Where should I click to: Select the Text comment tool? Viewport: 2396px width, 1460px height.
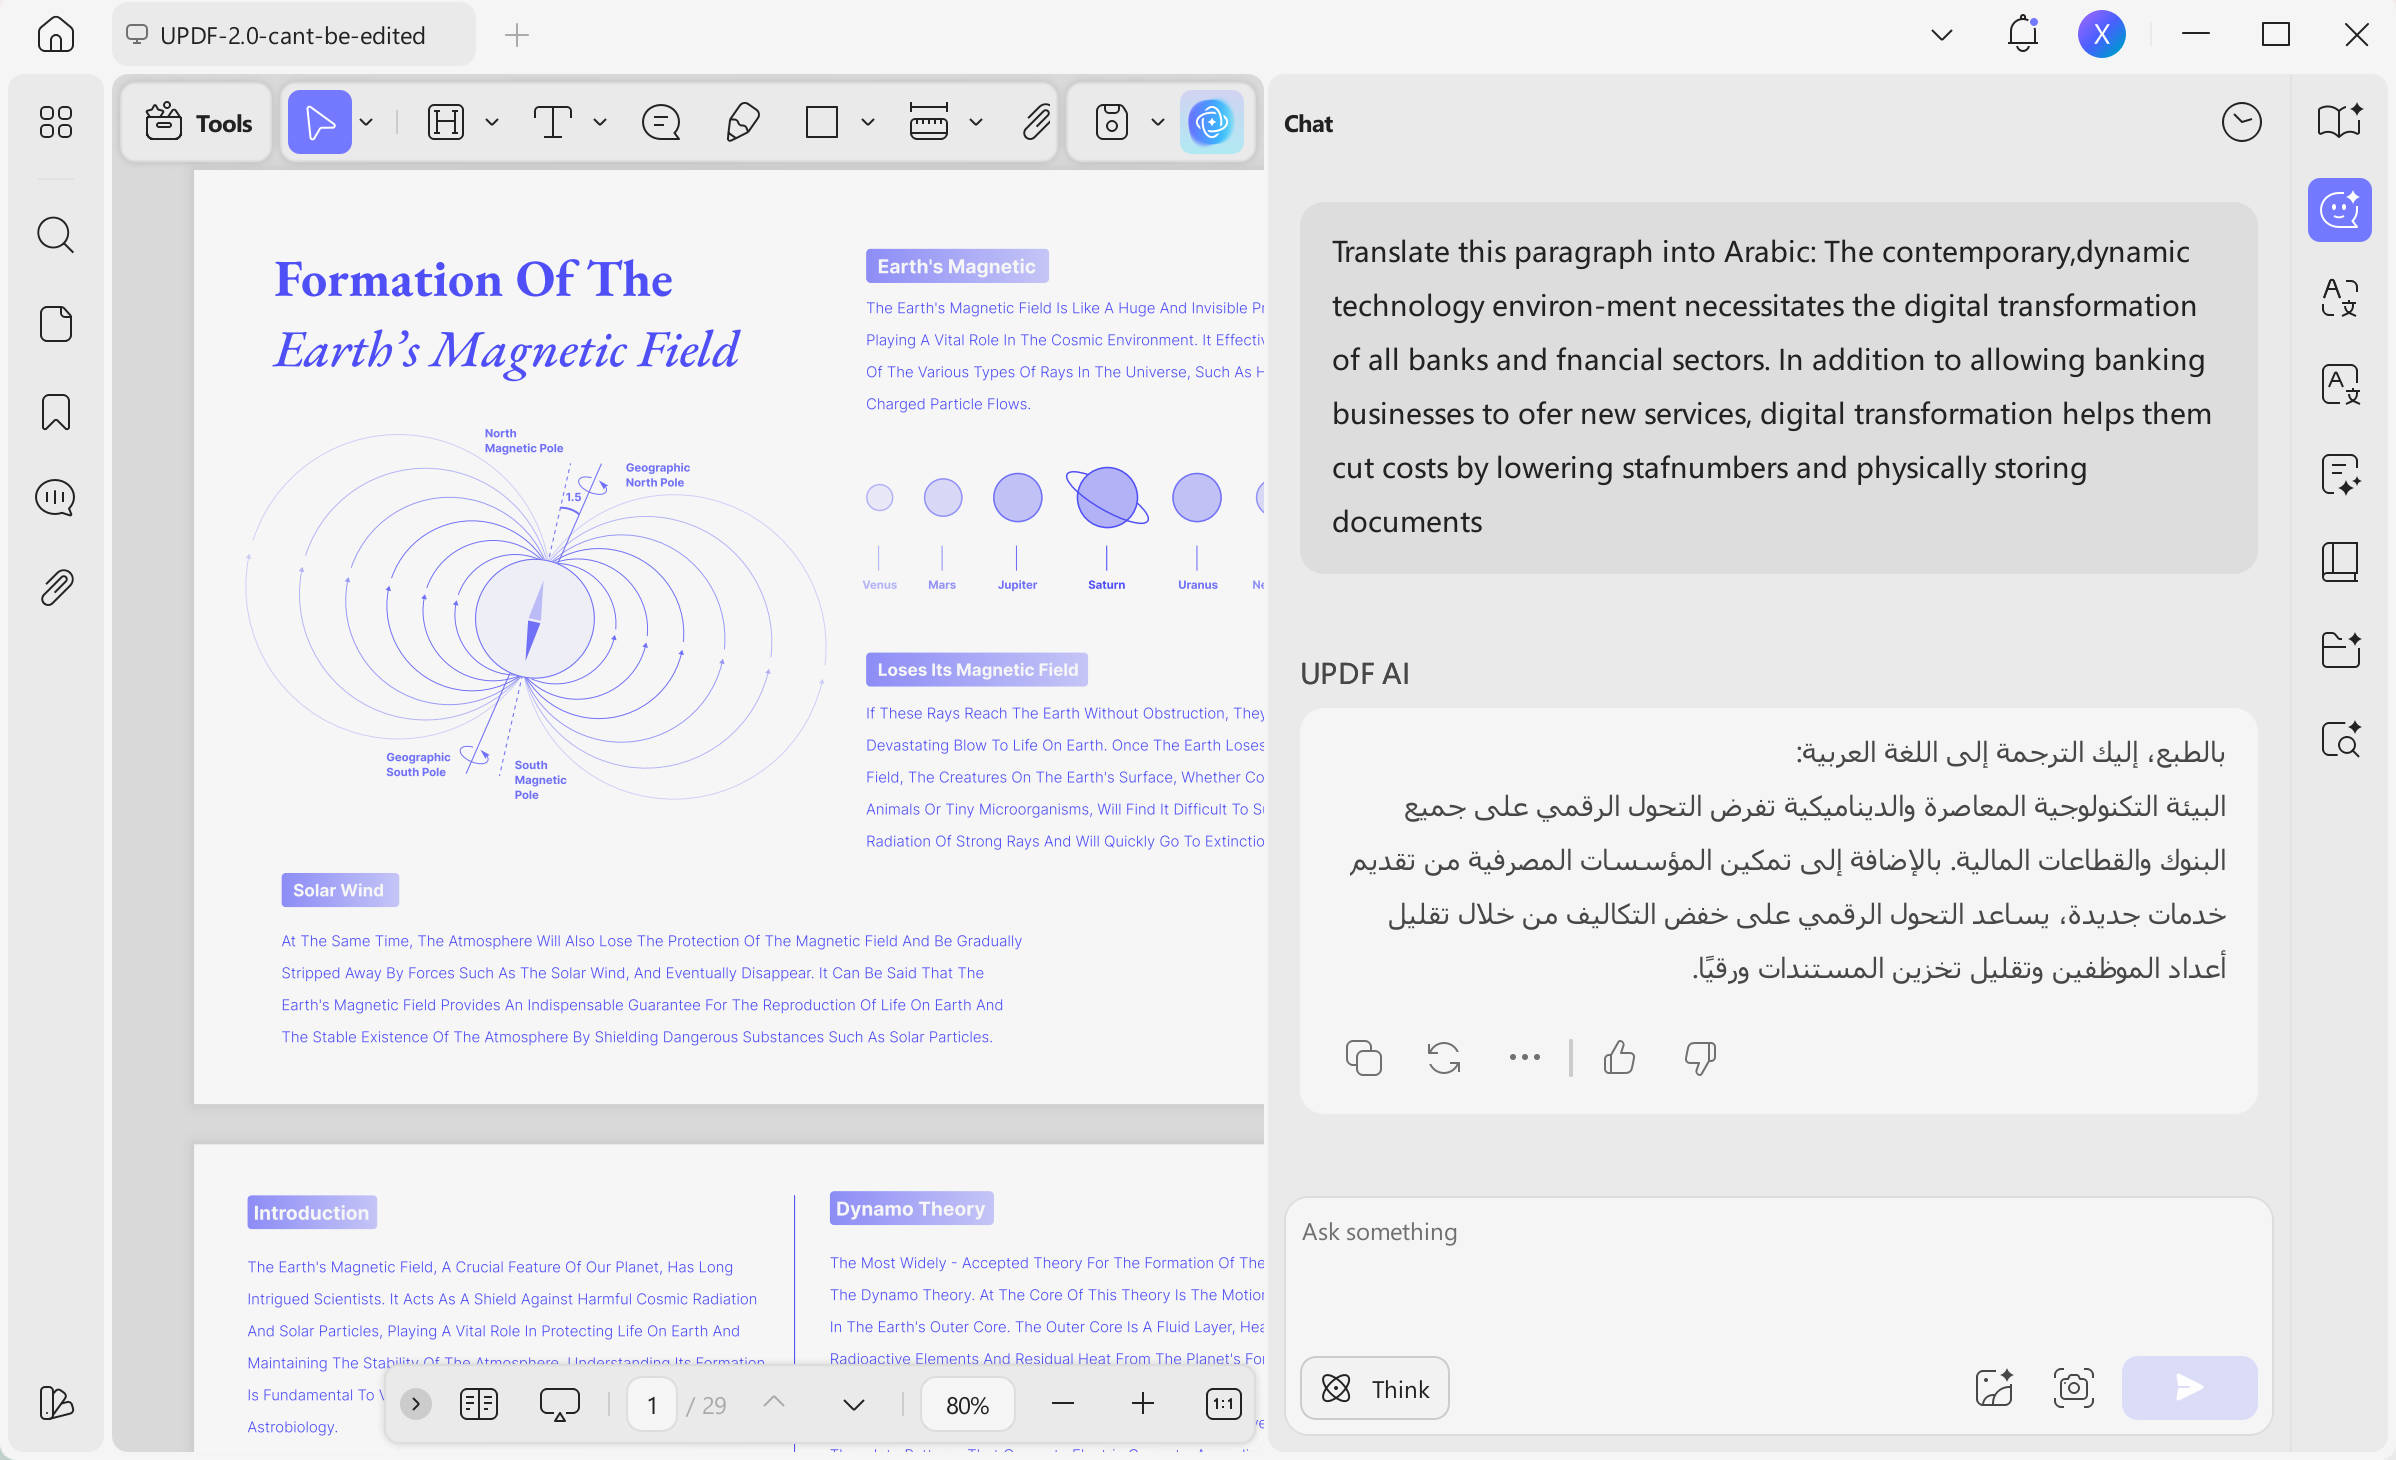tap(552, 122)
